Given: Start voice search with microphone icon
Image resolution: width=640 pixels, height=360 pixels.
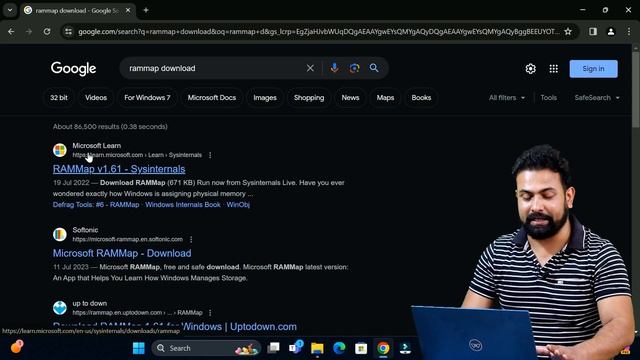Looking at the screenshot, I should pos(334,68).
